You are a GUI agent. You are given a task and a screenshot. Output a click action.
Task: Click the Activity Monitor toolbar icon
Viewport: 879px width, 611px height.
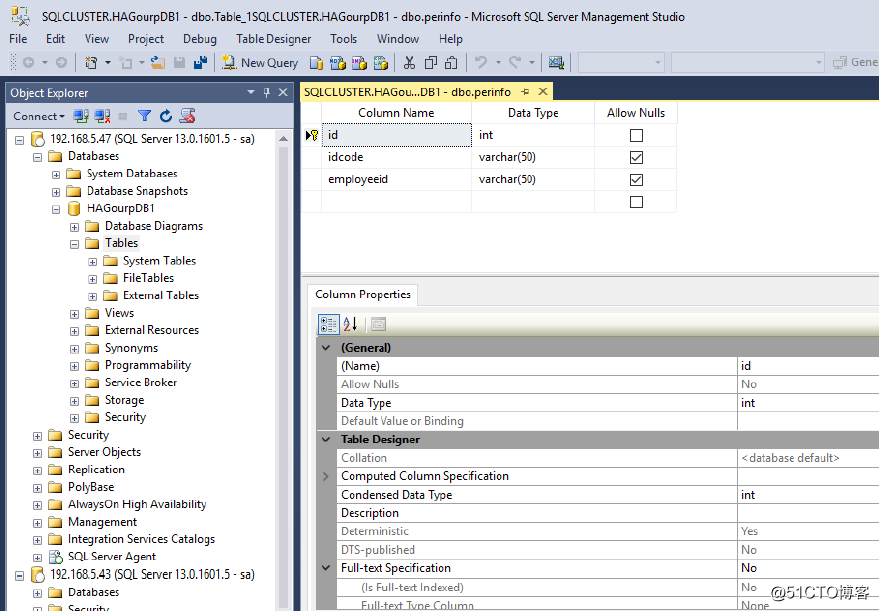coord(556,63)
